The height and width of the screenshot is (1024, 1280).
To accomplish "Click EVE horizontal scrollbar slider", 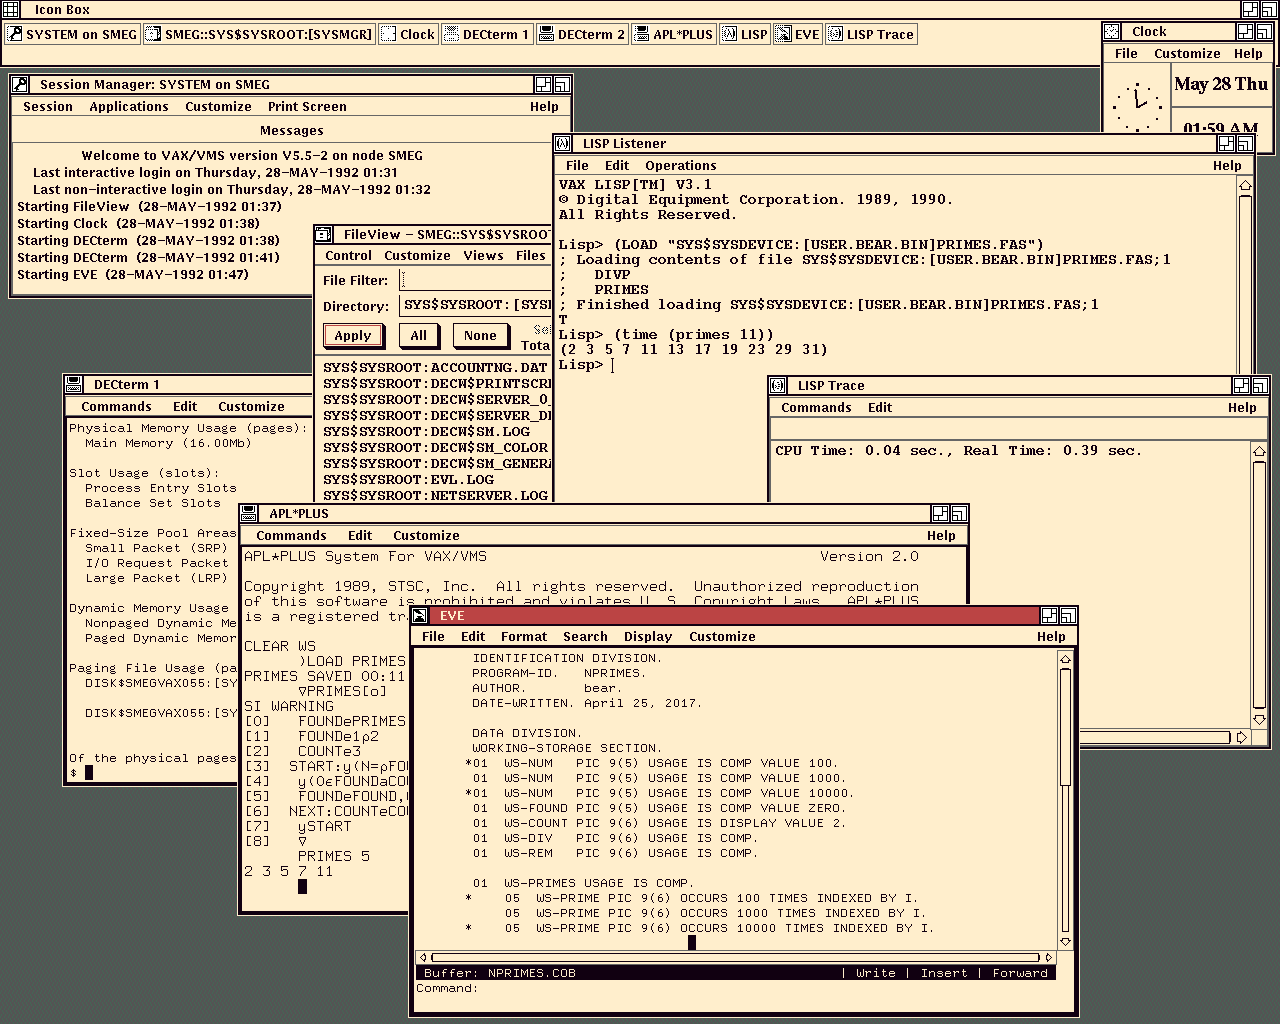I will (735, 958).
